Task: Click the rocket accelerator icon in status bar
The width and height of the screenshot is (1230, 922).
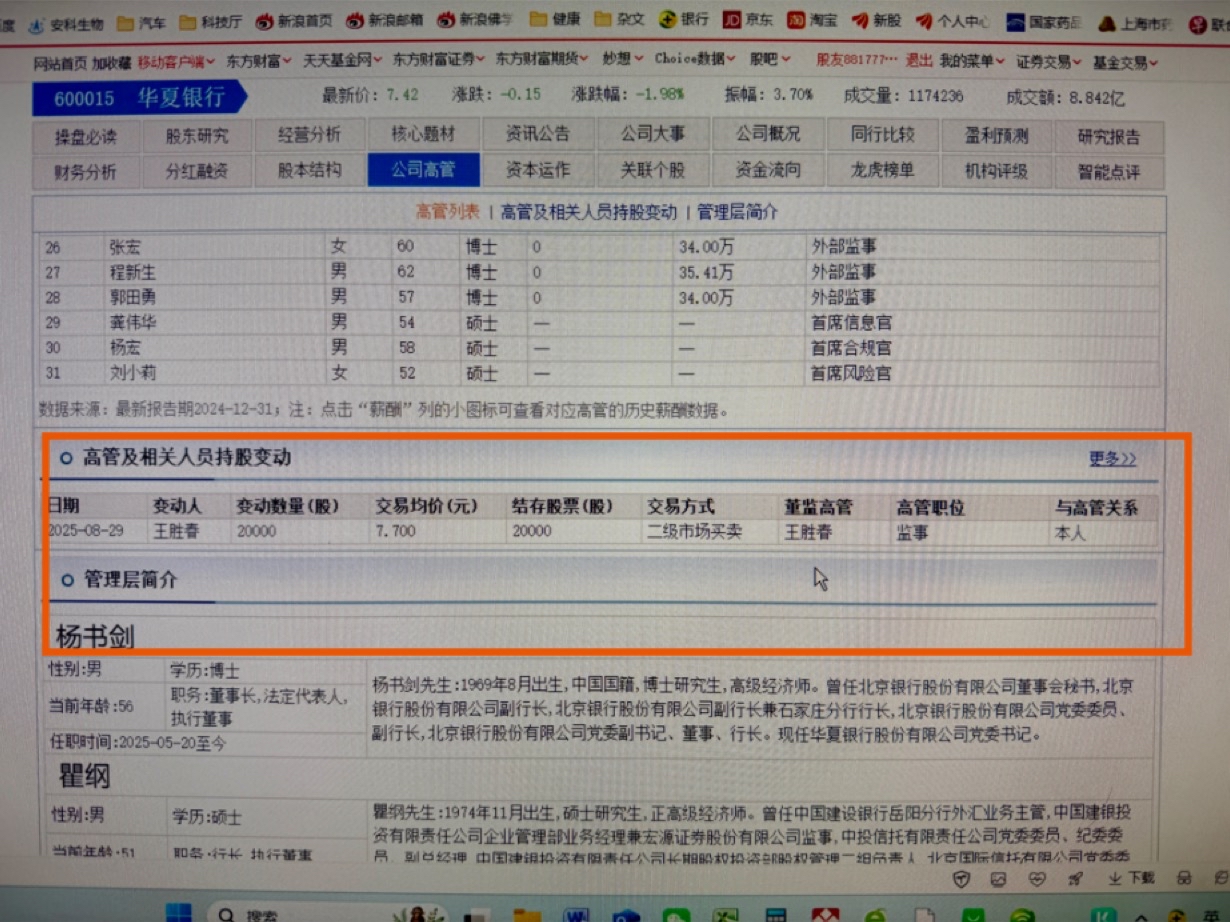Action: [1076, 878]
